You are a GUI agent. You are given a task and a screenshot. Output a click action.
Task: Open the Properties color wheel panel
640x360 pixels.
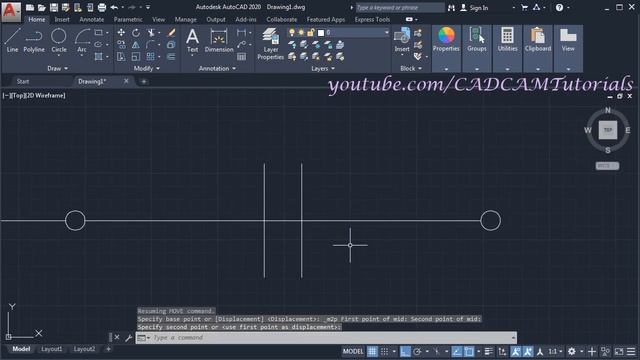point(446,40)
